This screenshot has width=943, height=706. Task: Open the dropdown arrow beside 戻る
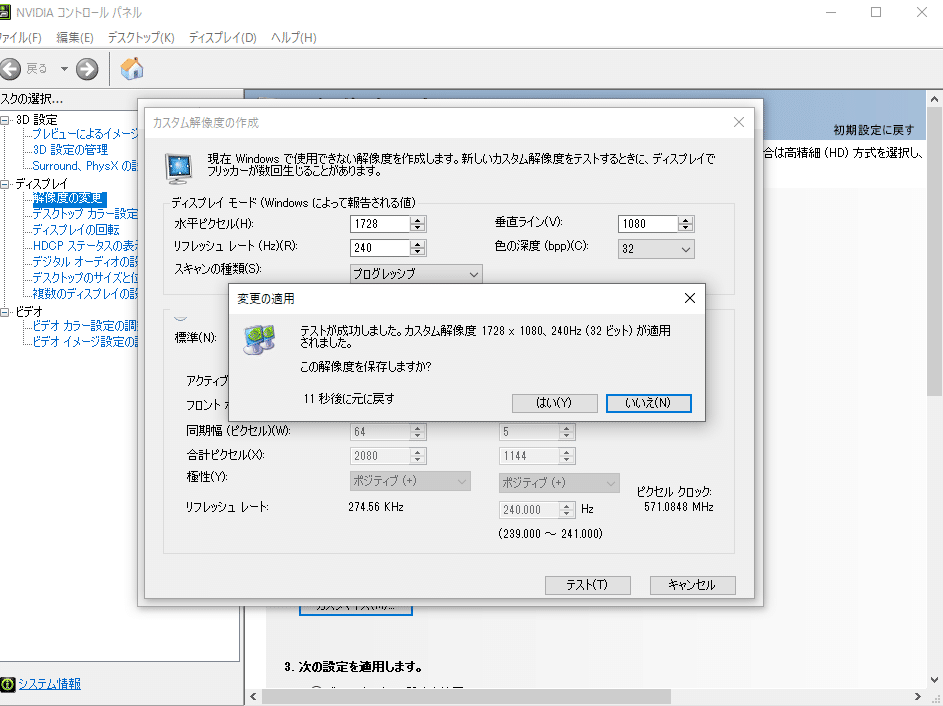pos(64,69)
